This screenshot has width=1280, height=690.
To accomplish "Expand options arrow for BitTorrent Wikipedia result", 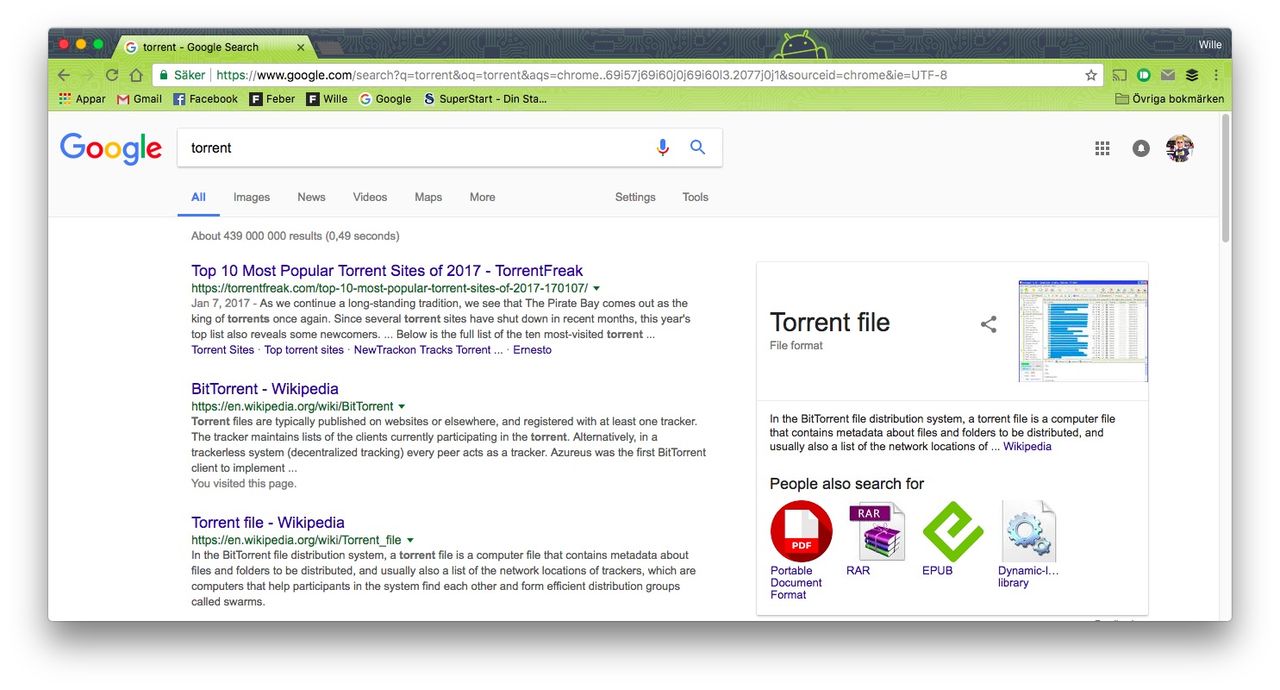I will pyautogui.click(x=402, y=407).
